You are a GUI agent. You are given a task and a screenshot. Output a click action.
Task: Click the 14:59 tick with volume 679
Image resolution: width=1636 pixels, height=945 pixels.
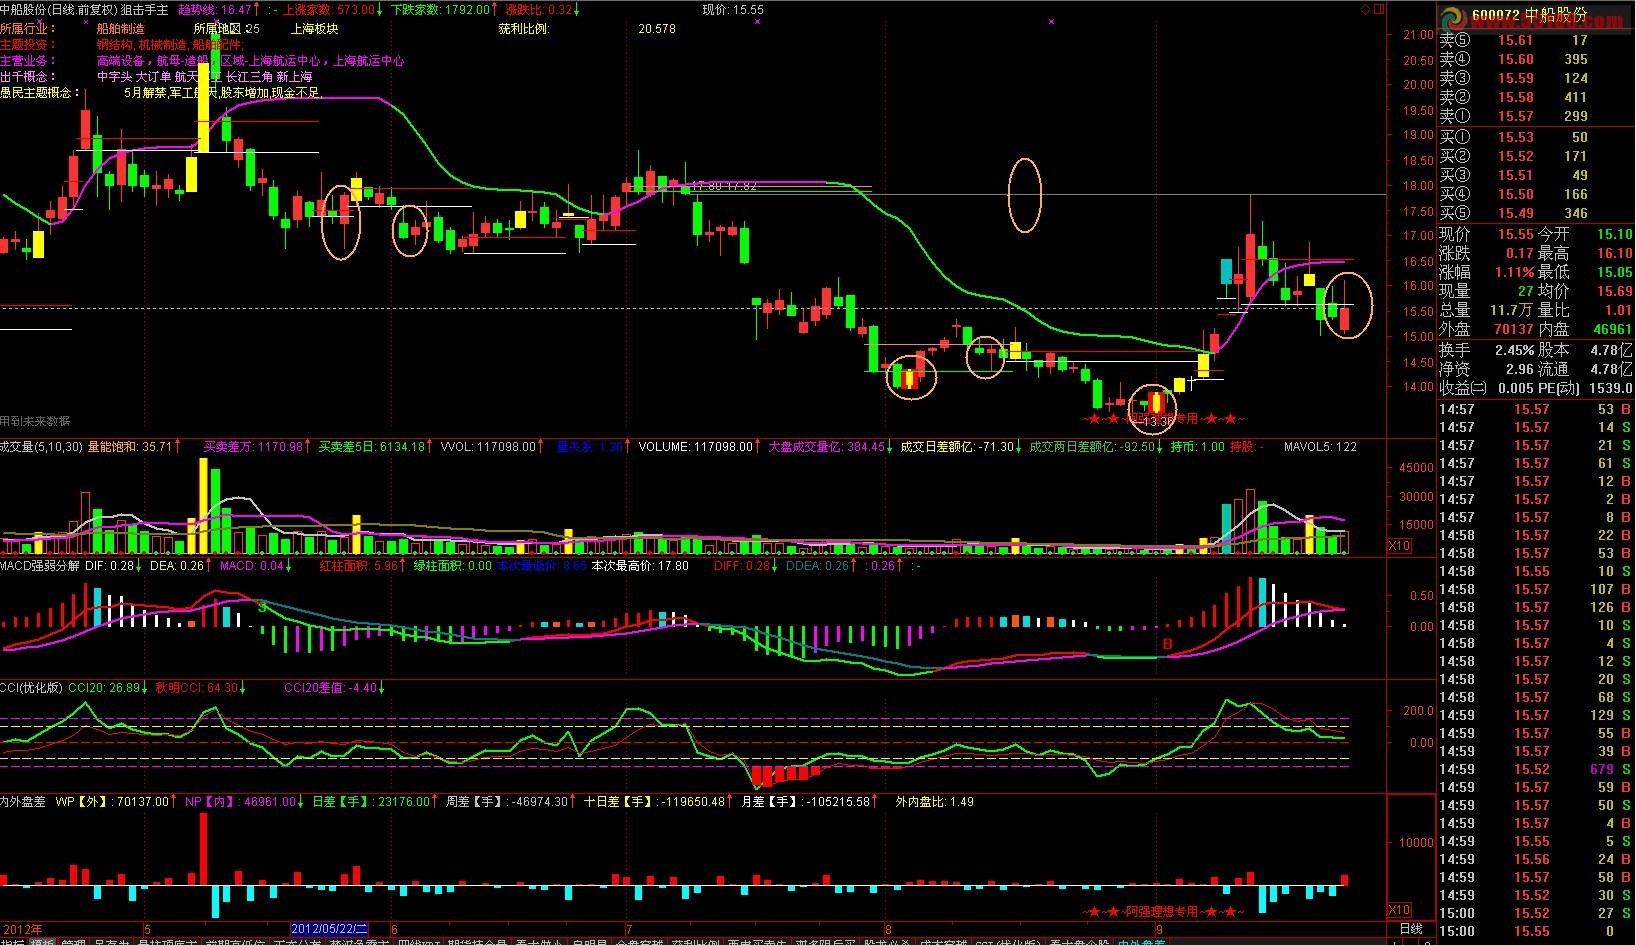tap(1535, 769)
